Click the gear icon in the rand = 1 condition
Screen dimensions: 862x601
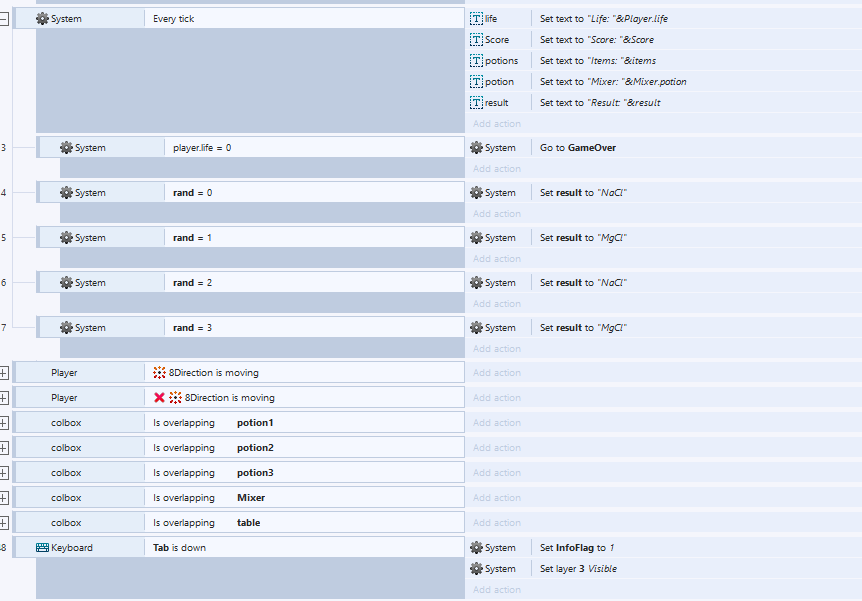click(x=66, y=238)
